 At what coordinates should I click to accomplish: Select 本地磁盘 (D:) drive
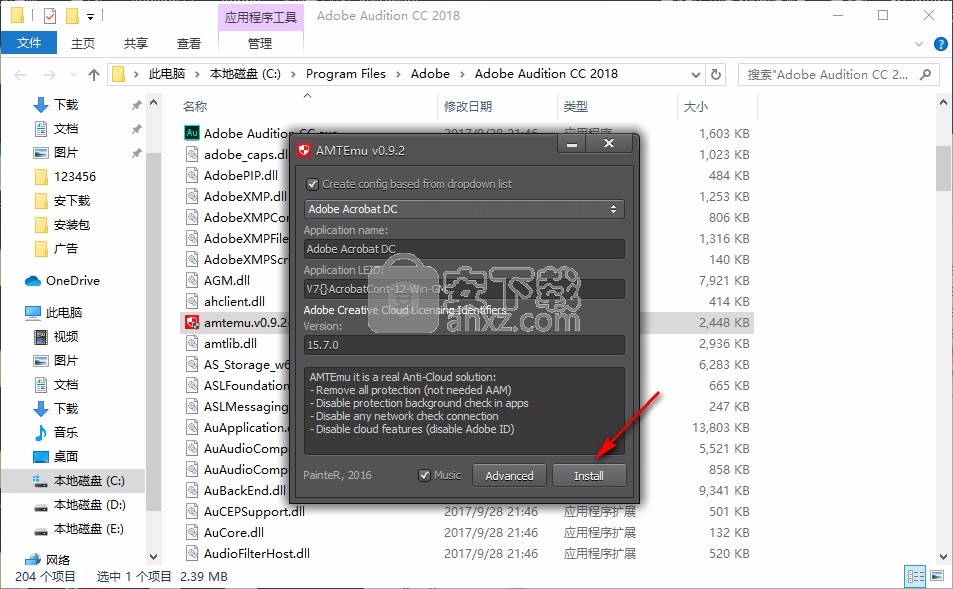click(x=89, y=505)
